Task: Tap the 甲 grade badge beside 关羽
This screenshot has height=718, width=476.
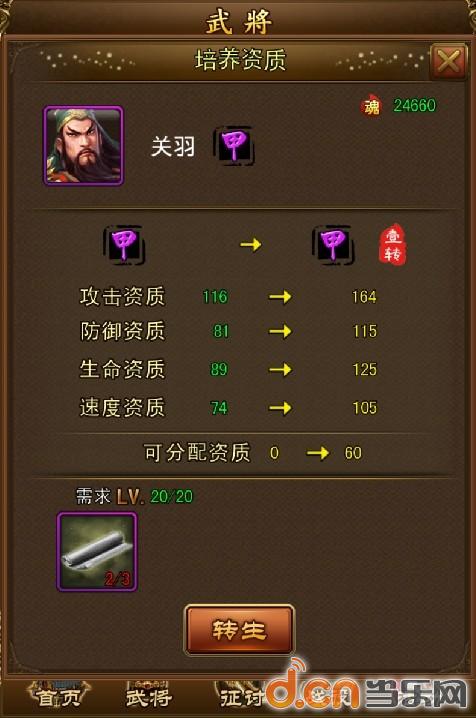Action: tap(234, 146)
